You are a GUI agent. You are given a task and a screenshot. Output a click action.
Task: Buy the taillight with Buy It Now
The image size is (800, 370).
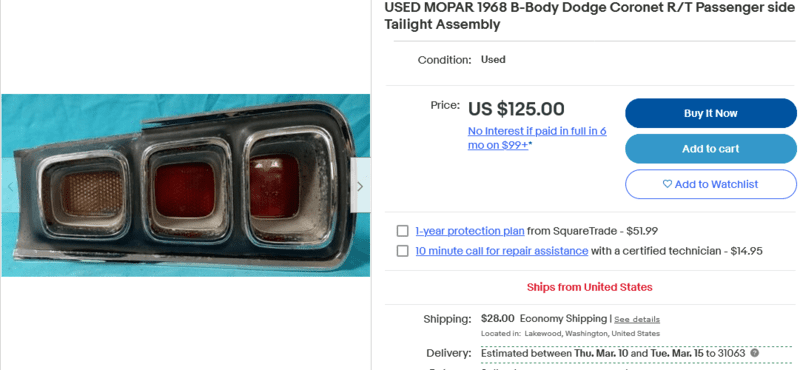point(710,113)
